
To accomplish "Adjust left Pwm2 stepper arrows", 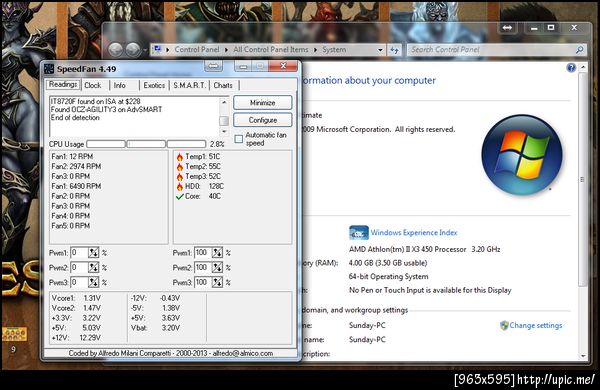I will pos(93,268).
